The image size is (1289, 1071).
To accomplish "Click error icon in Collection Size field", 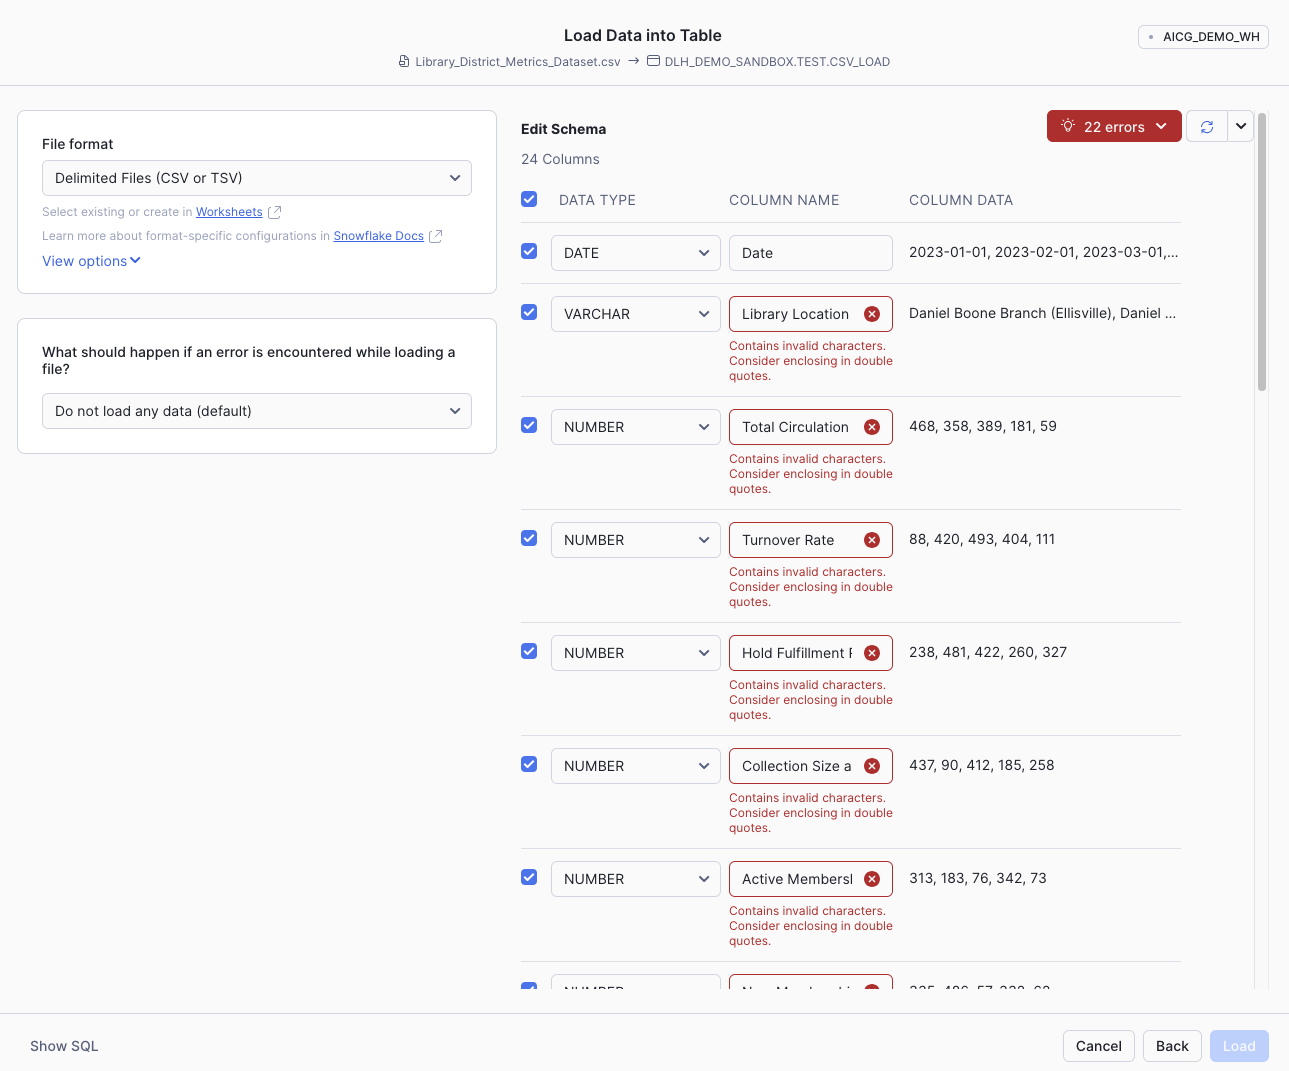I will click(x=872, y=766).
